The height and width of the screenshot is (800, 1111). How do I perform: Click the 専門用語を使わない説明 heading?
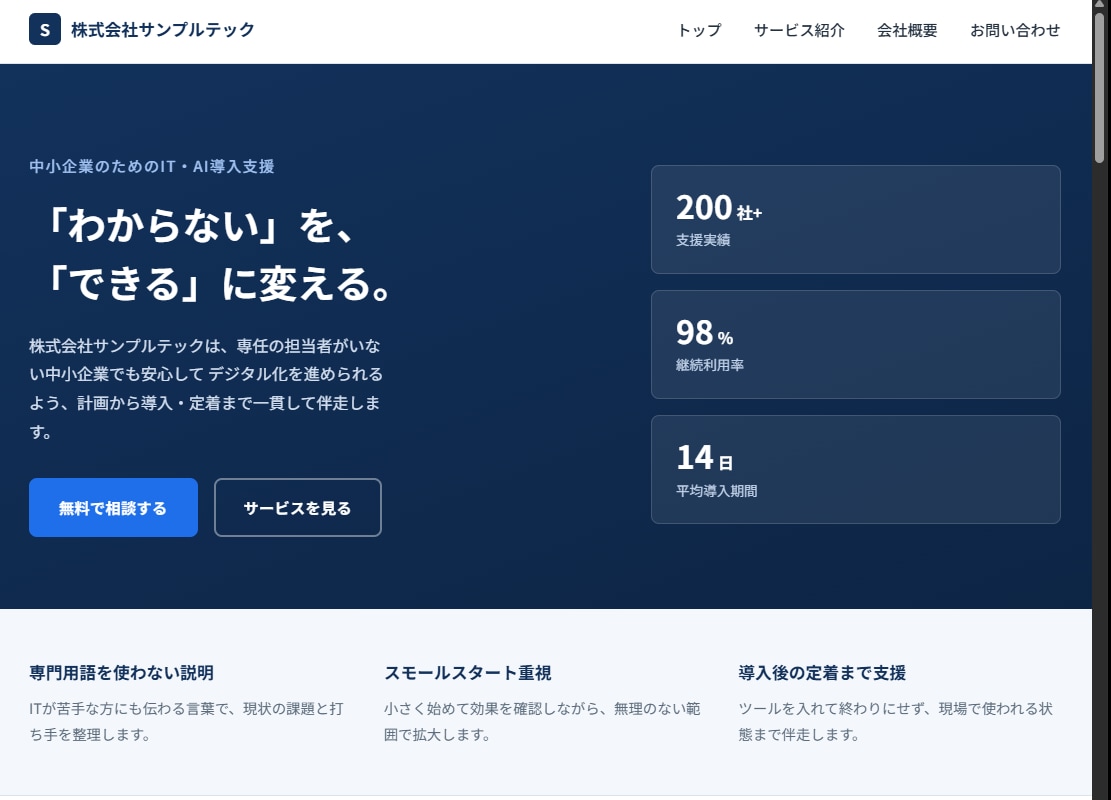(121, 672)
